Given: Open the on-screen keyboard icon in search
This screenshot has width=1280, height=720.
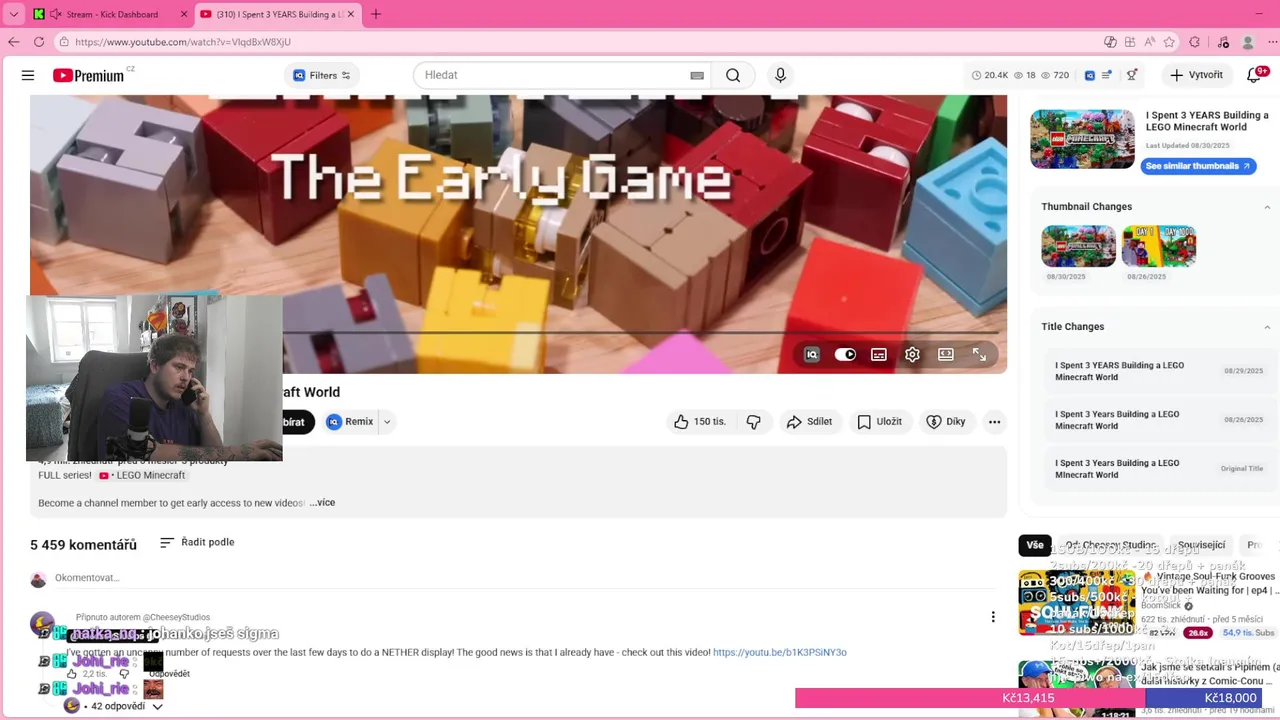Looking at the screenshot, I should coord(697,75).
